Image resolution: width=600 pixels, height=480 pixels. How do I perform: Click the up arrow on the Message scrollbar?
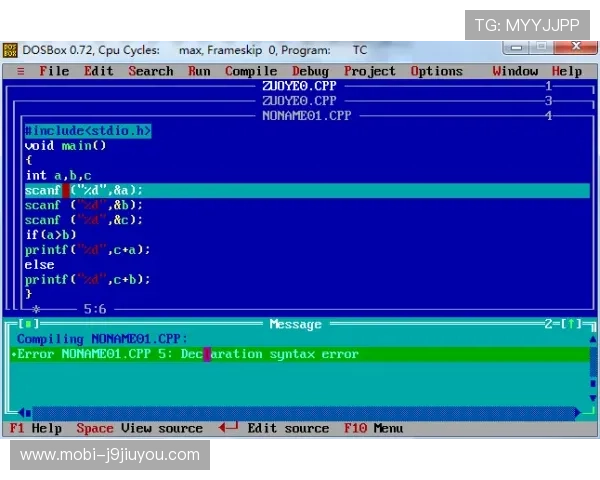pos(593,339)
